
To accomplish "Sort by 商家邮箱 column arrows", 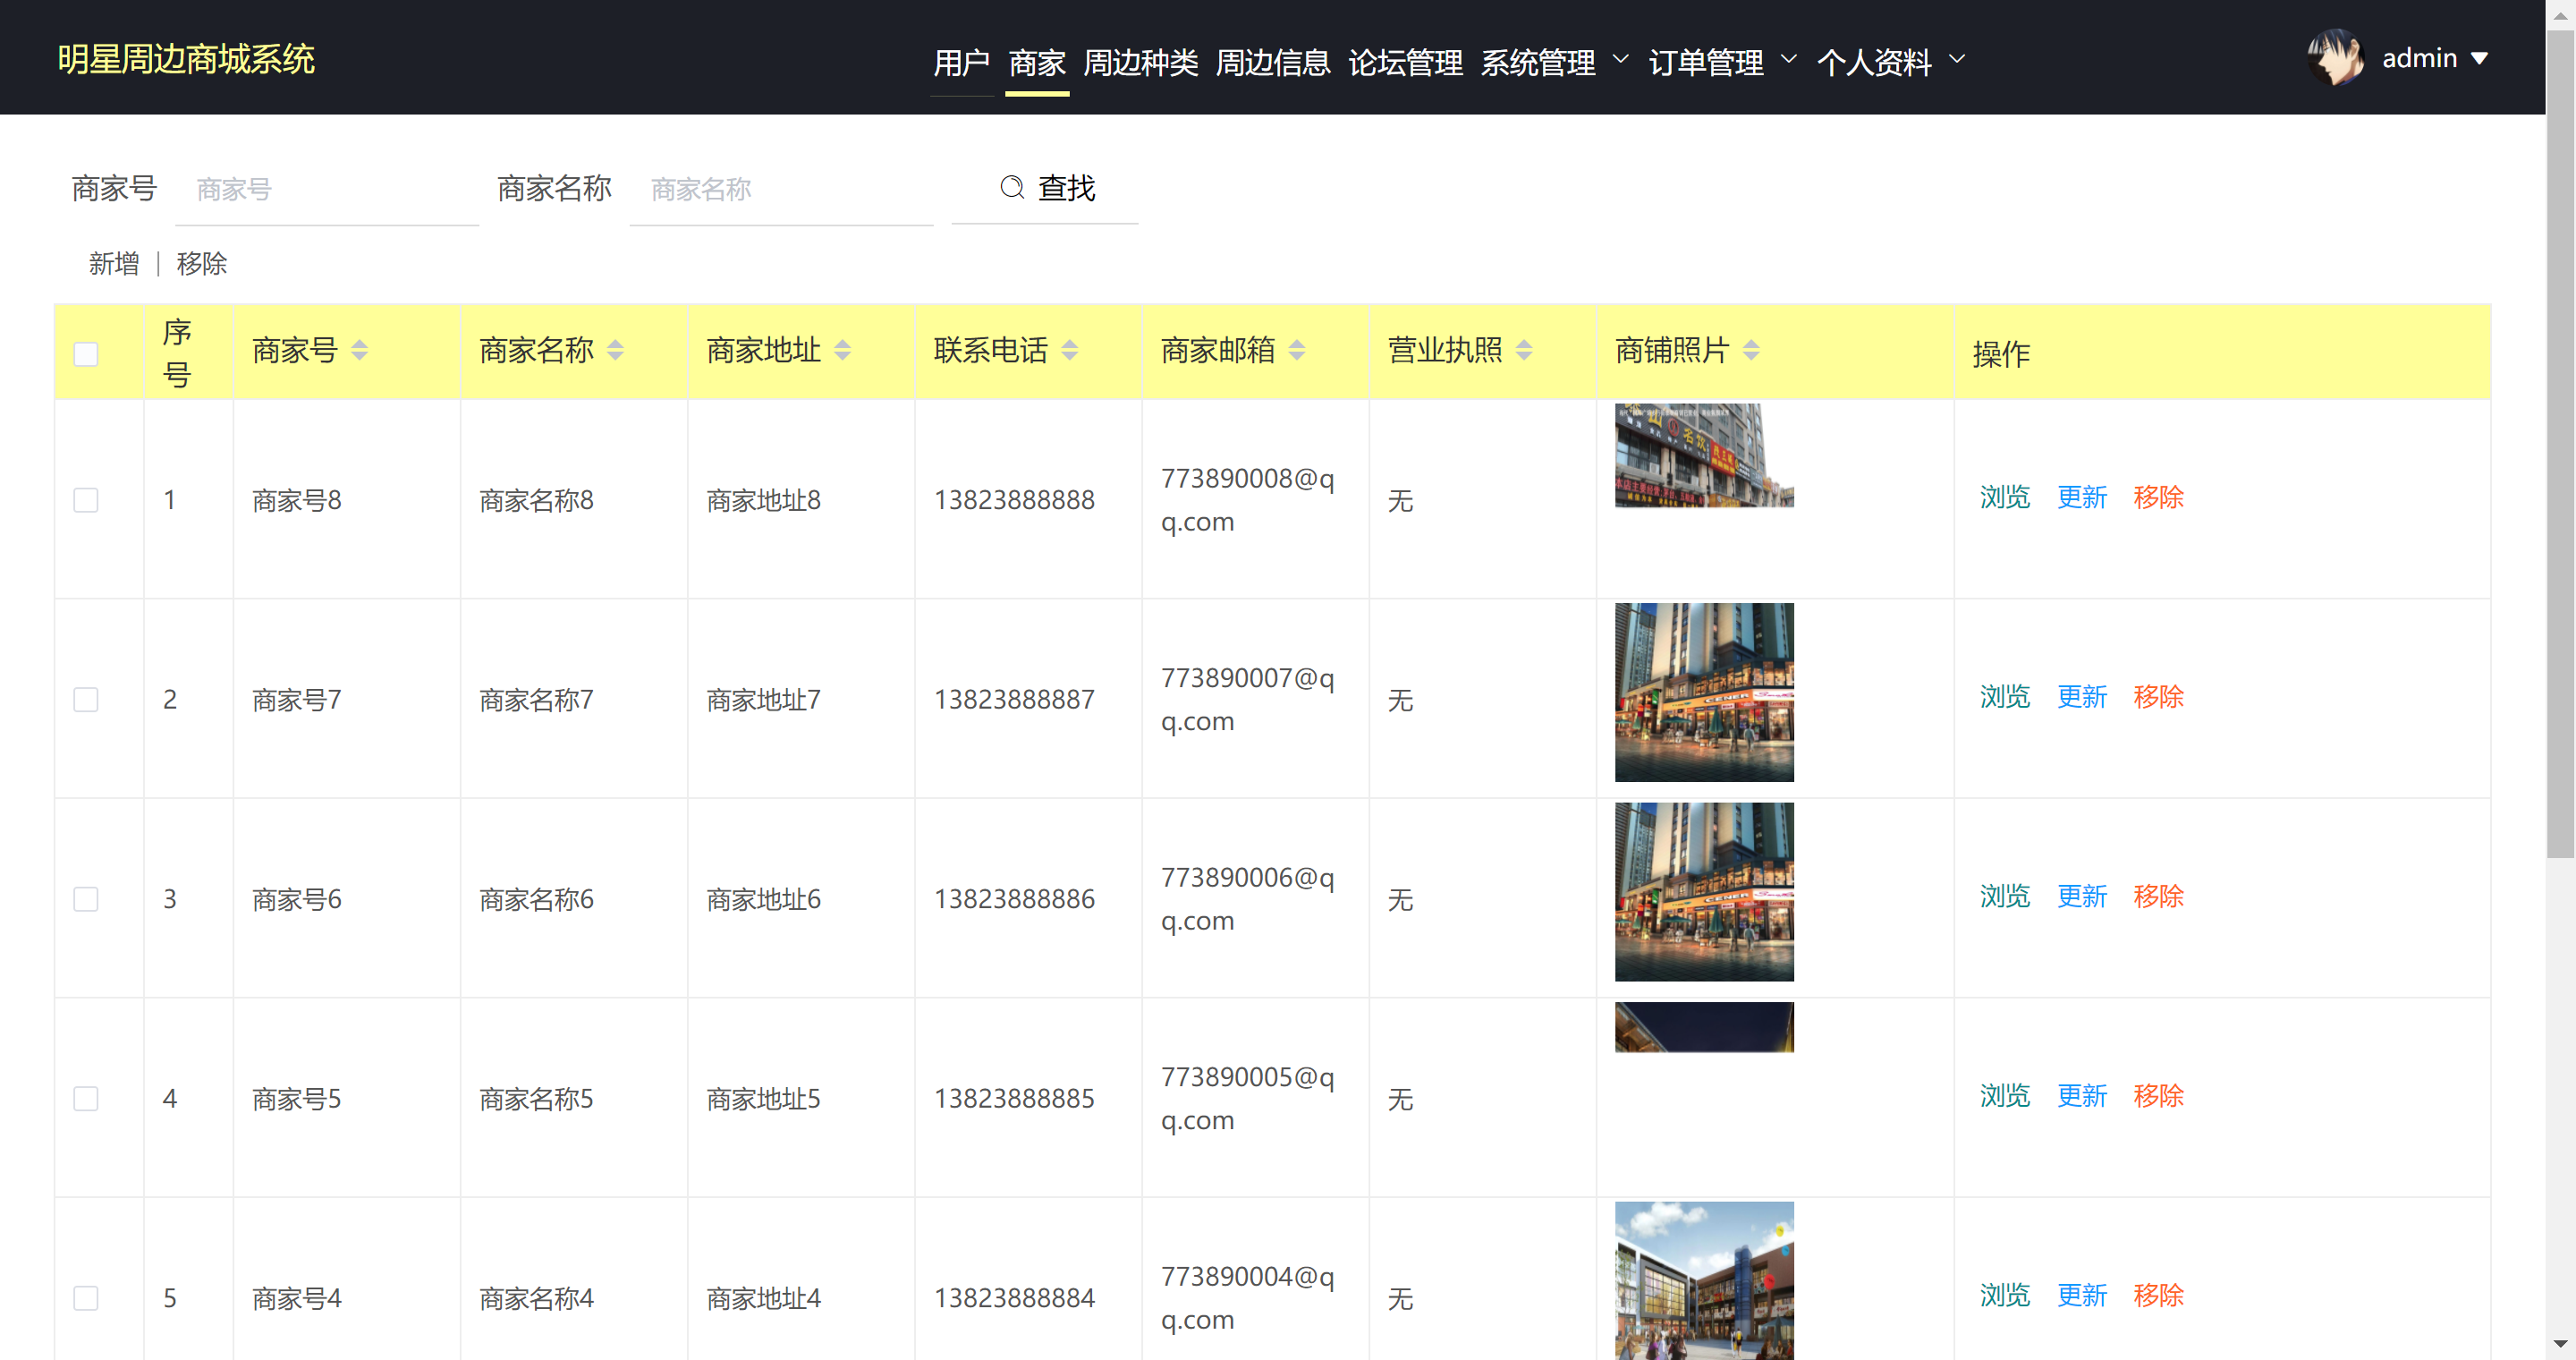I will [x=1296, y=350].
